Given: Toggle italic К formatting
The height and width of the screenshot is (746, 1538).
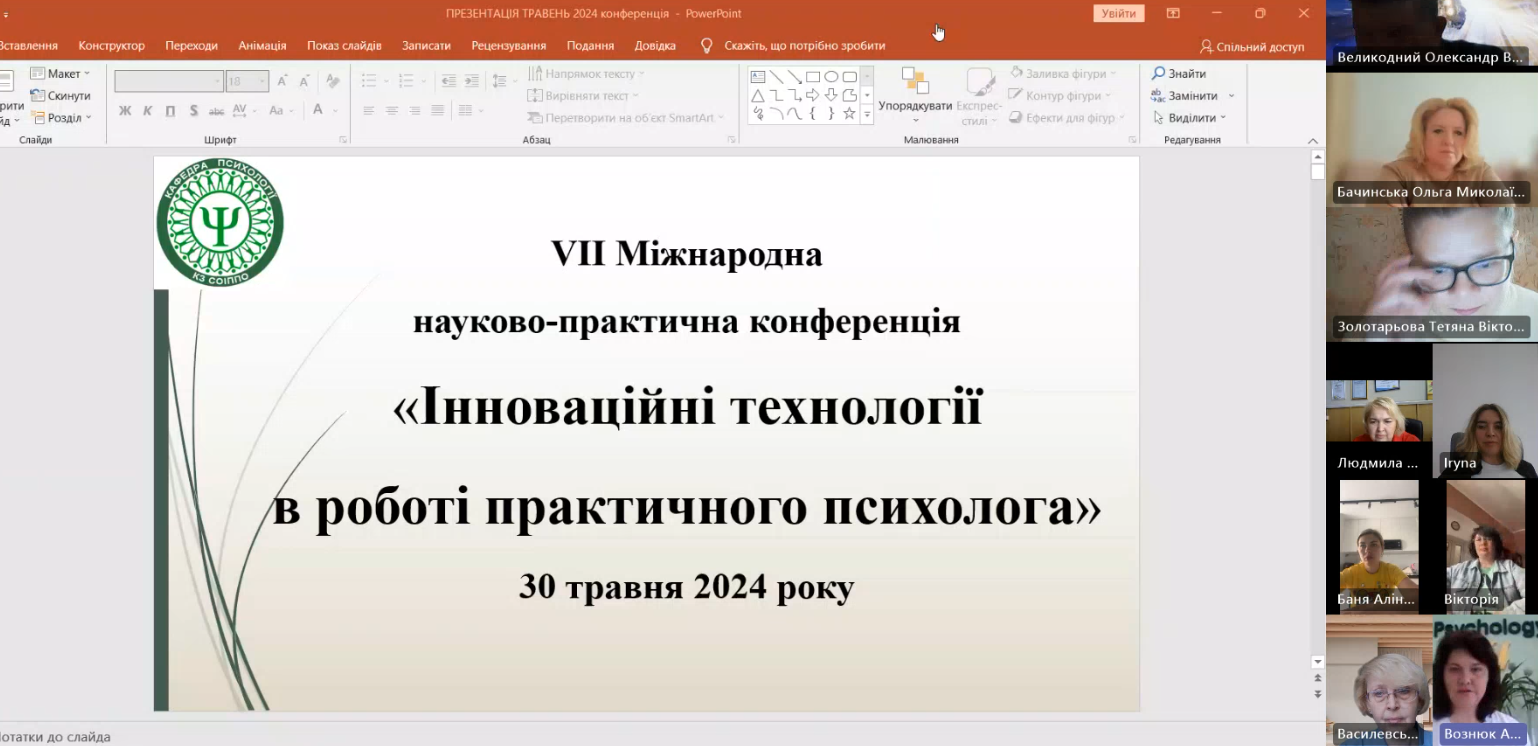Looking at the screenshot, I should [x=147, y=111].
